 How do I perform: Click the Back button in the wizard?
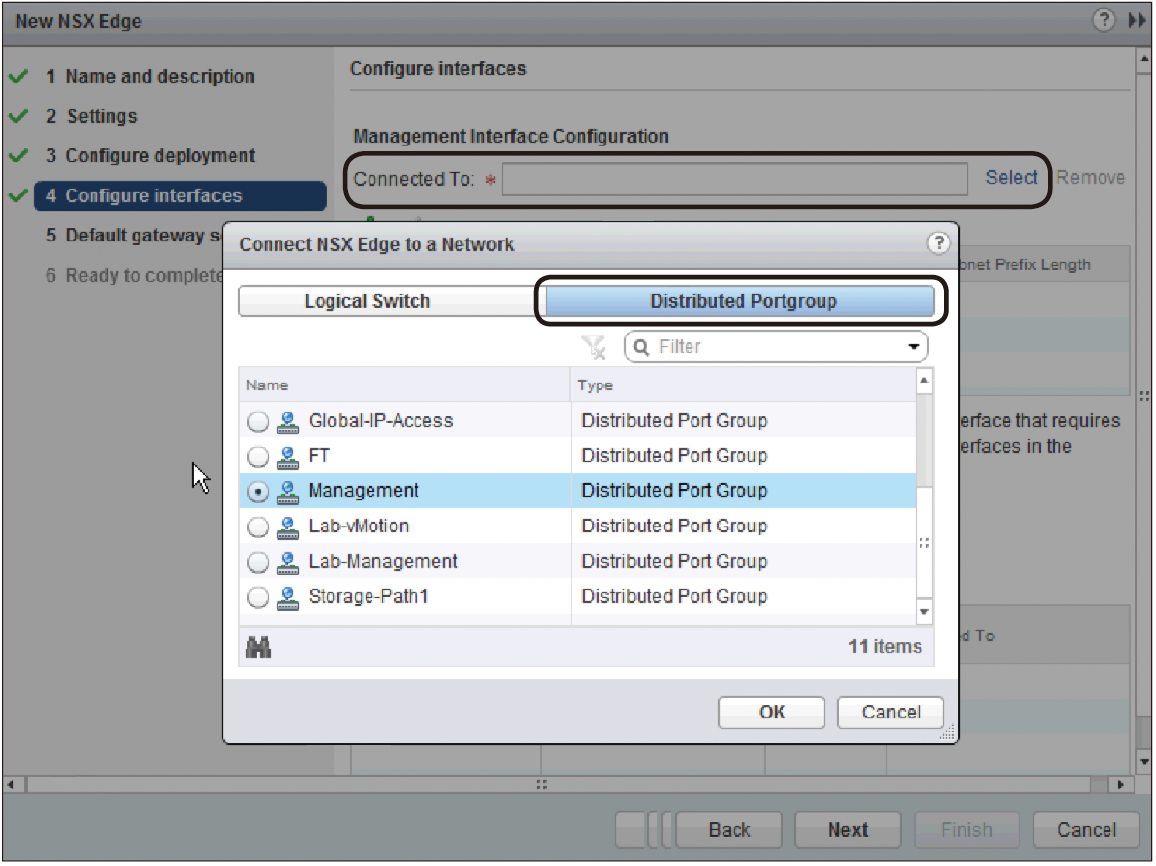[729, 831]
